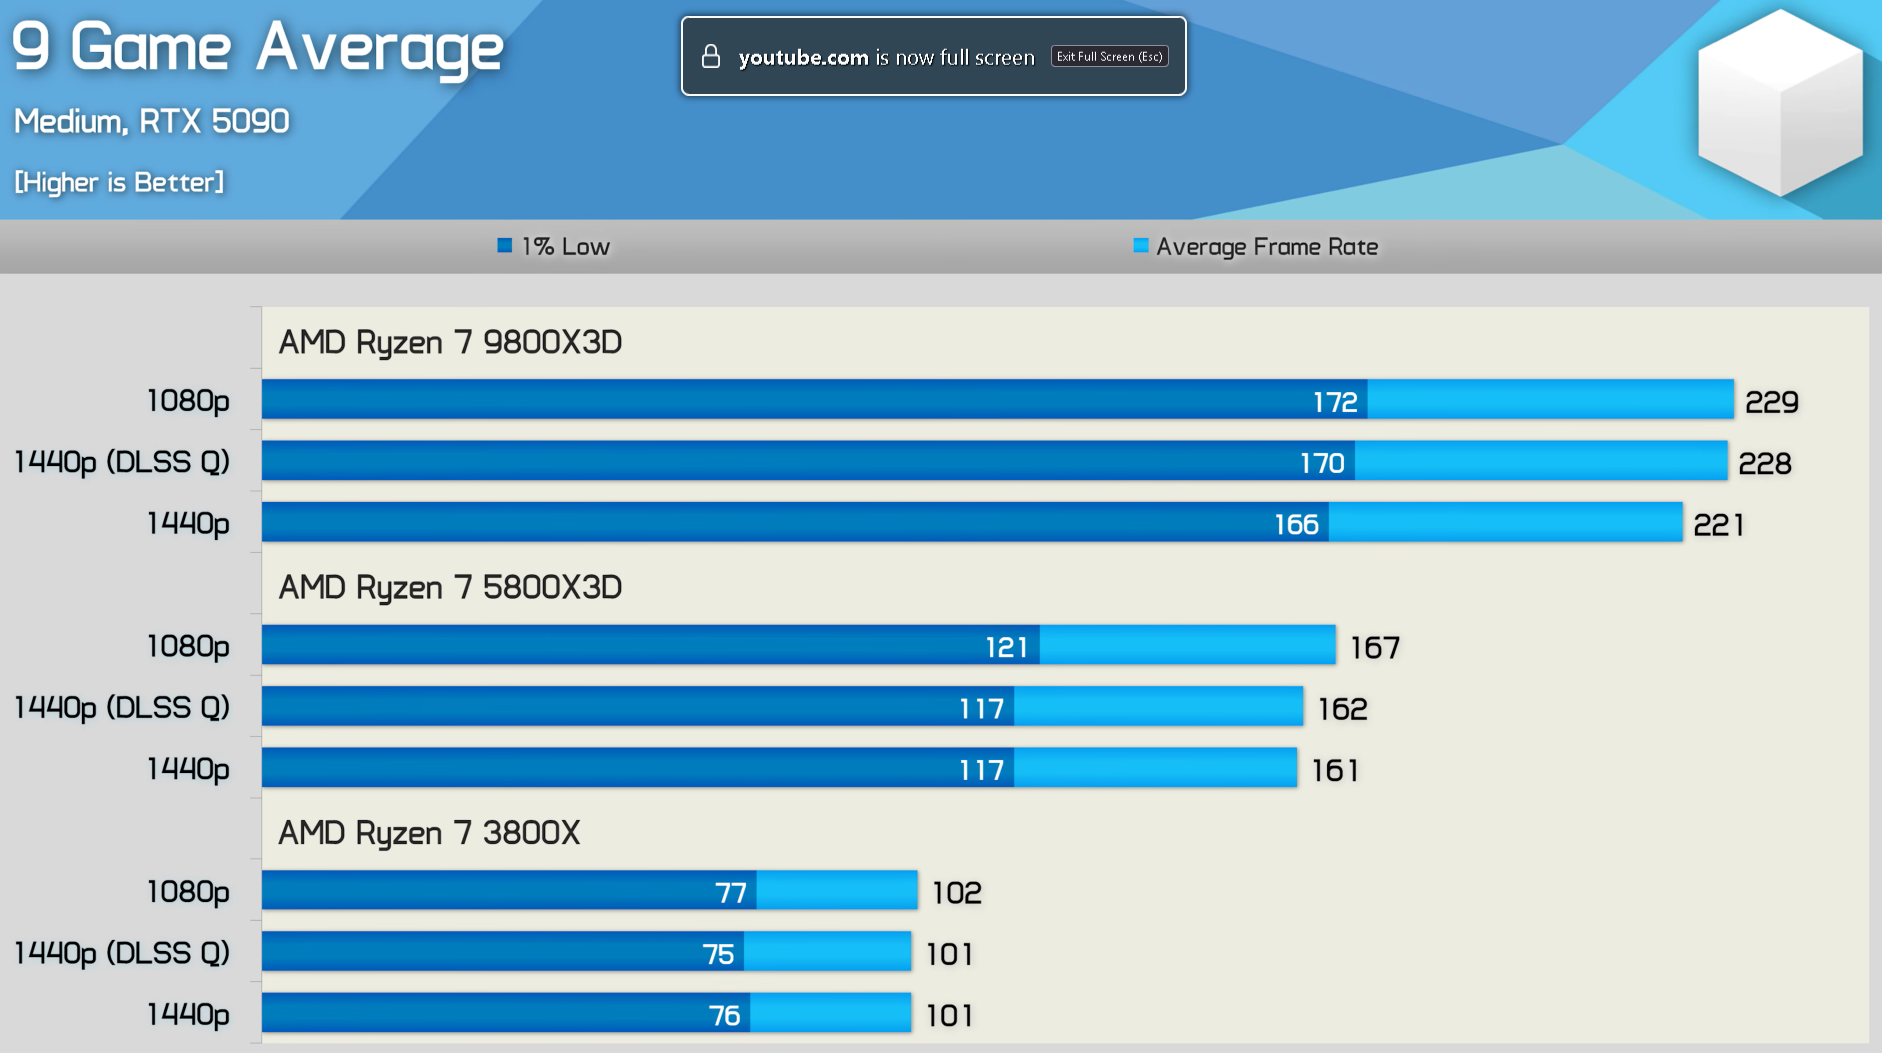Click the 161 average value
This screenshot has height=1053, width=1882.
(x=1335, y=770)
